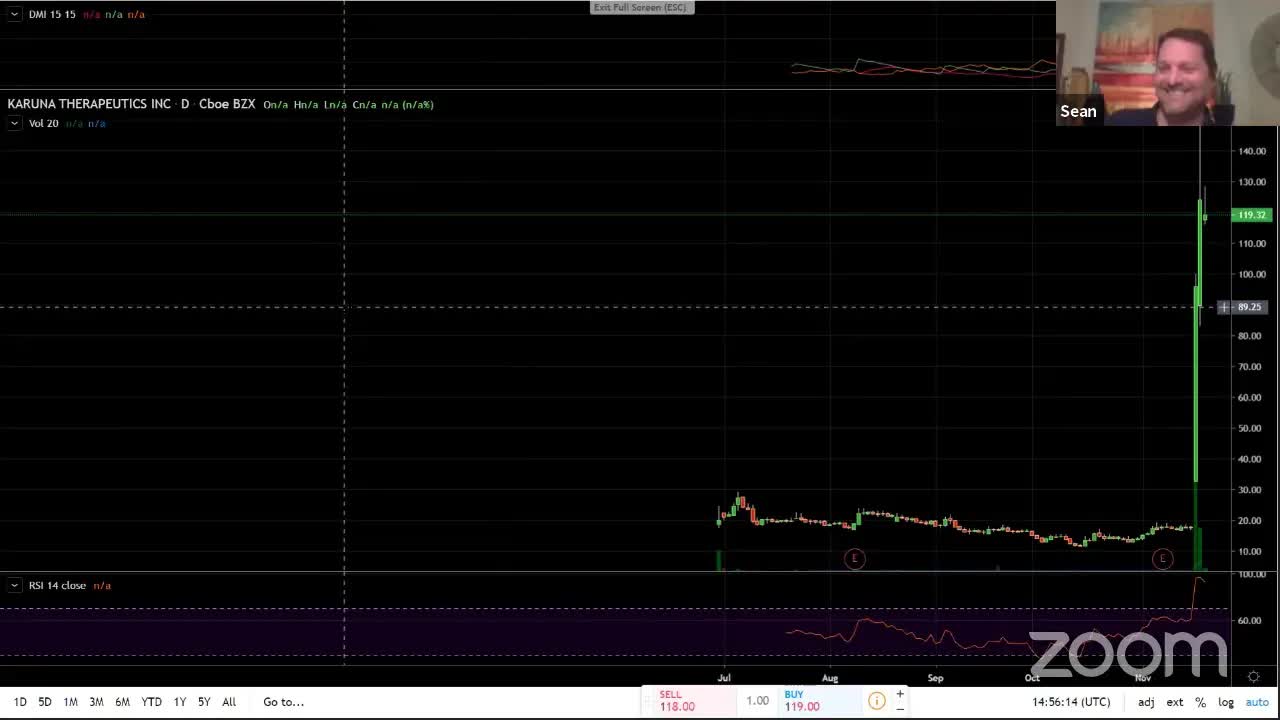Image resolution: width=1280 pixels, height=720 pixels.
Task: Click the KARUNA THERAPEUTICS INC symbol title
Action: (89, 104)
